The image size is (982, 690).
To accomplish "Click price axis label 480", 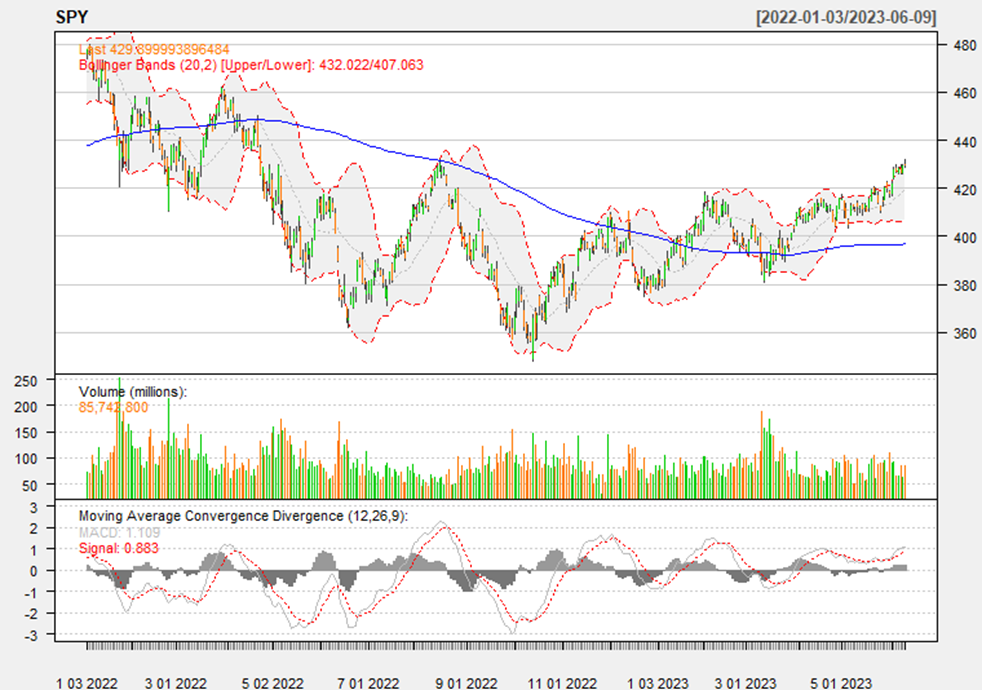I will [x=964, y=45].
